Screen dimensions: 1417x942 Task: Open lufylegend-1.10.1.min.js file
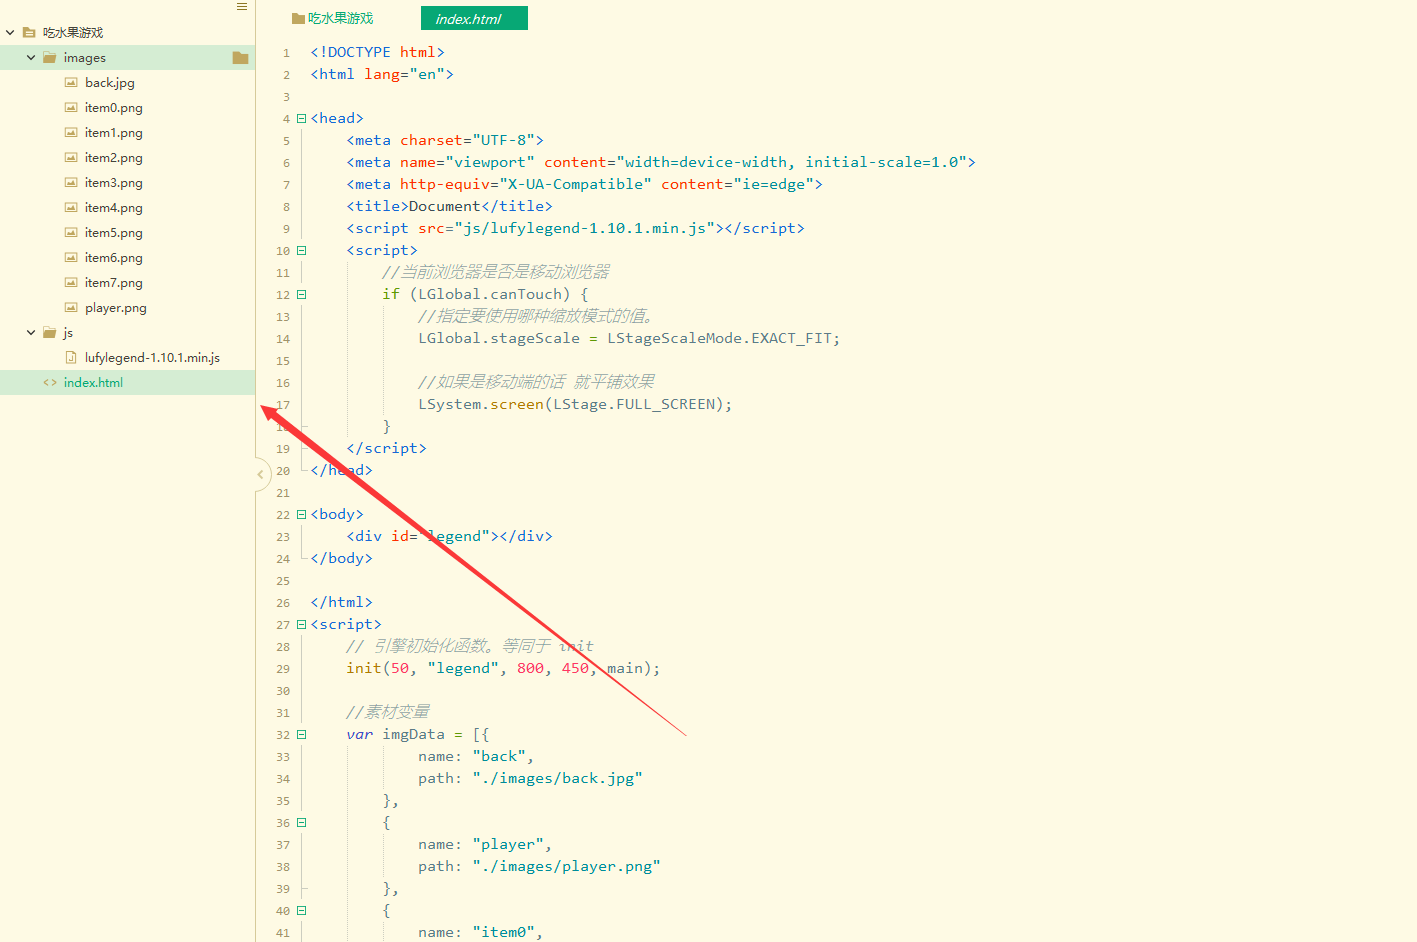(x=152, y=358)
